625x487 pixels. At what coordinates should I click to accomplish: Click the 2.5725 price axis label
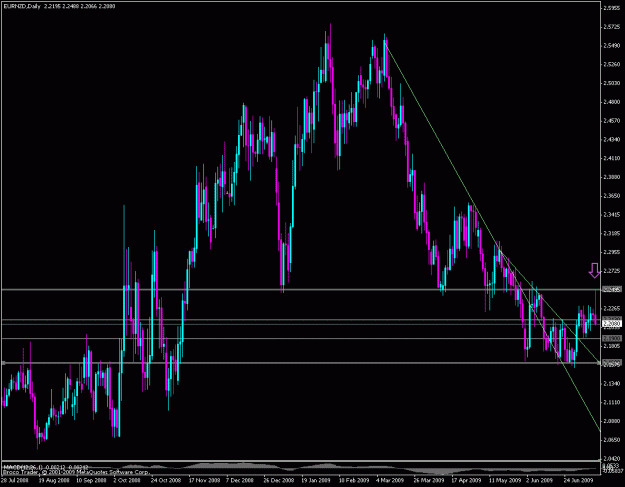click(612, 27)
